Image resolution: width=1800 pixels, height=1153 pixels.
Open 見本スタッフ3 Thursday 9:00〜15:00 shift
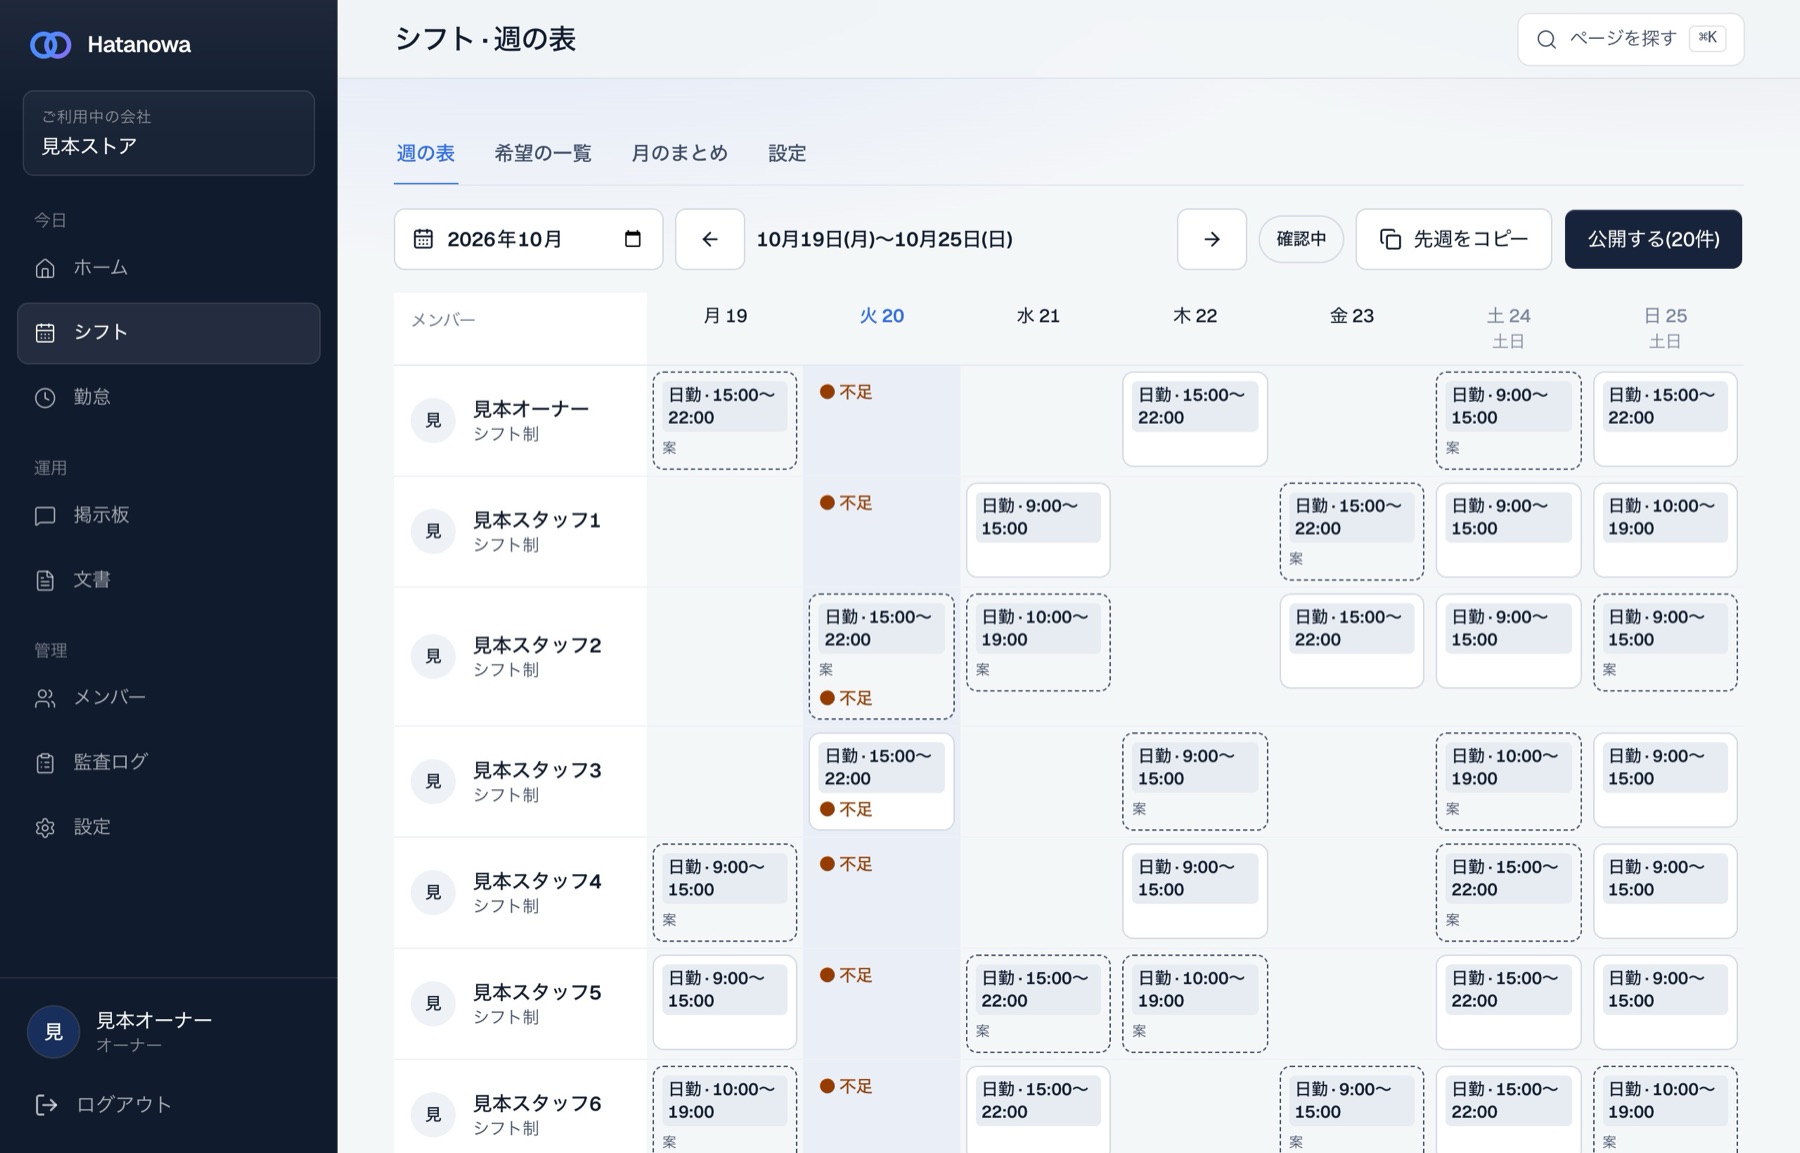[1195, 781]
